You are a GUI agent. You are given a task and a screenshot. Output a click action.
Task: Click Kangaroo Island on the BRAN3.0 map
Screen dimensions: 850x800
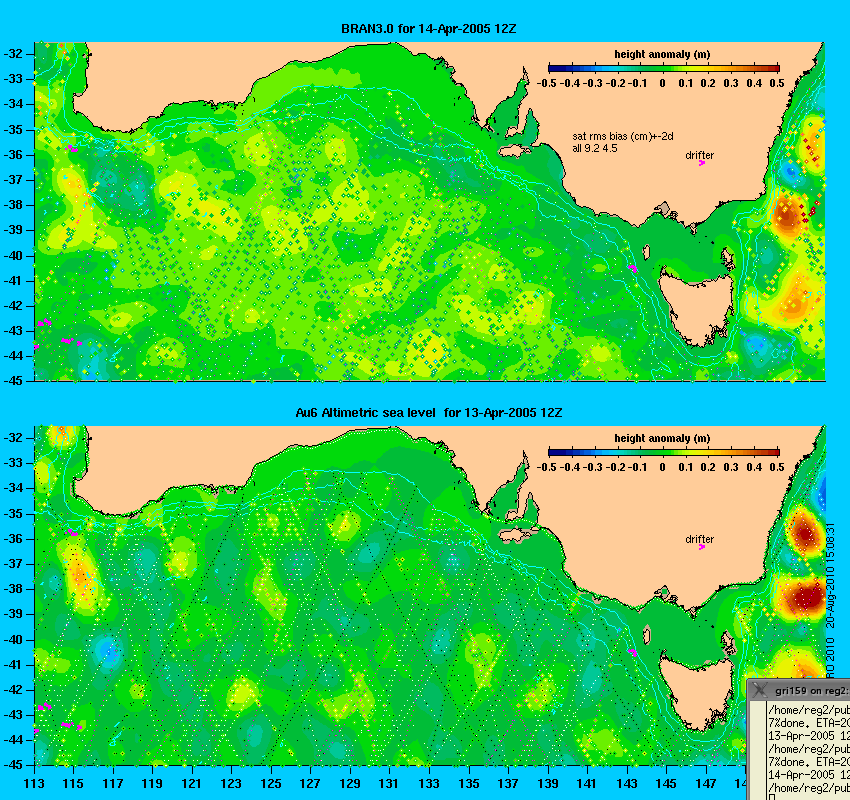(517, 151)
